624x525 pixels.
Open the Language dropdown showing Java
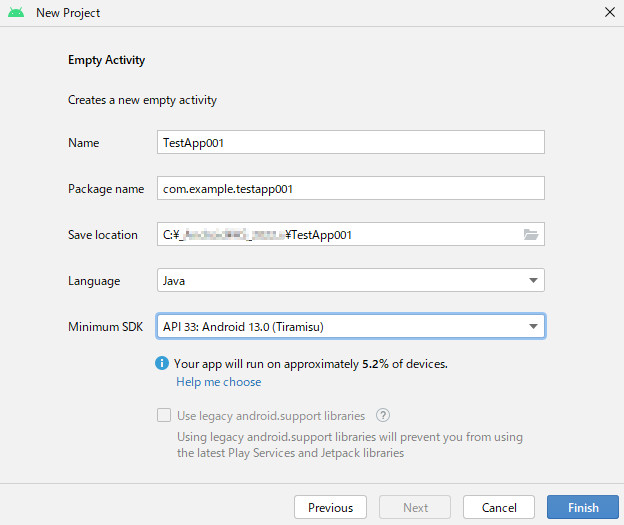(351, 280)
